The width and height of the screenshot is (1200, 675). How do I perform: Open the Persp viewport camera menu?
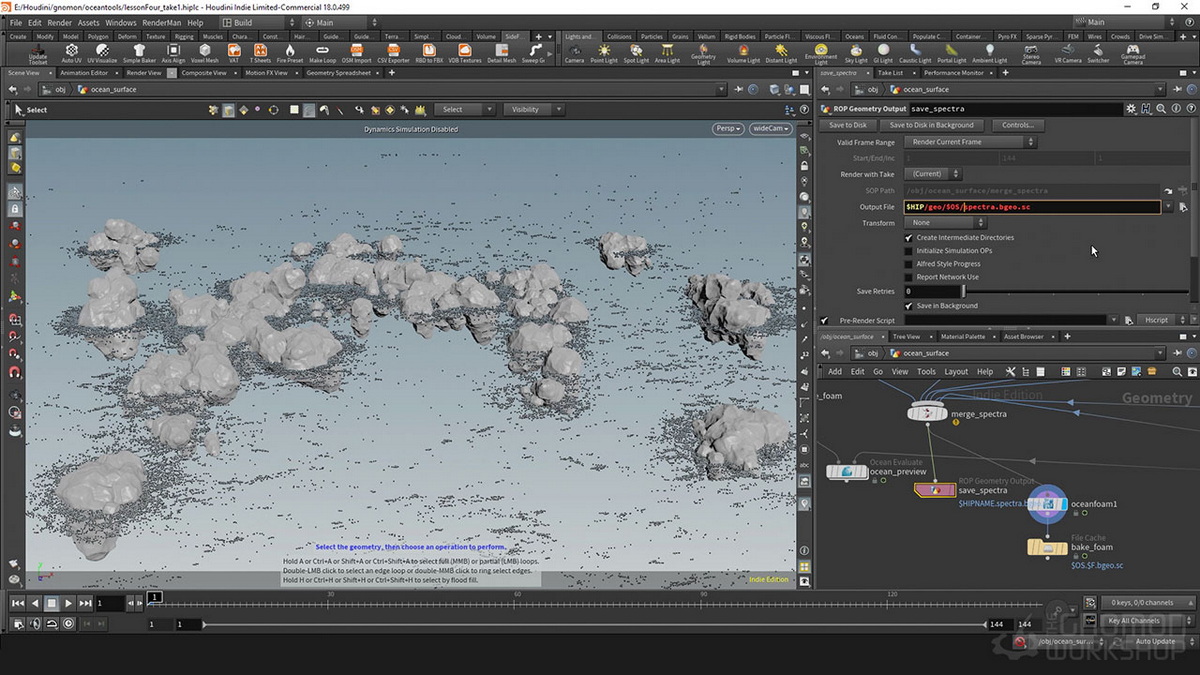[x=728, y=128]
